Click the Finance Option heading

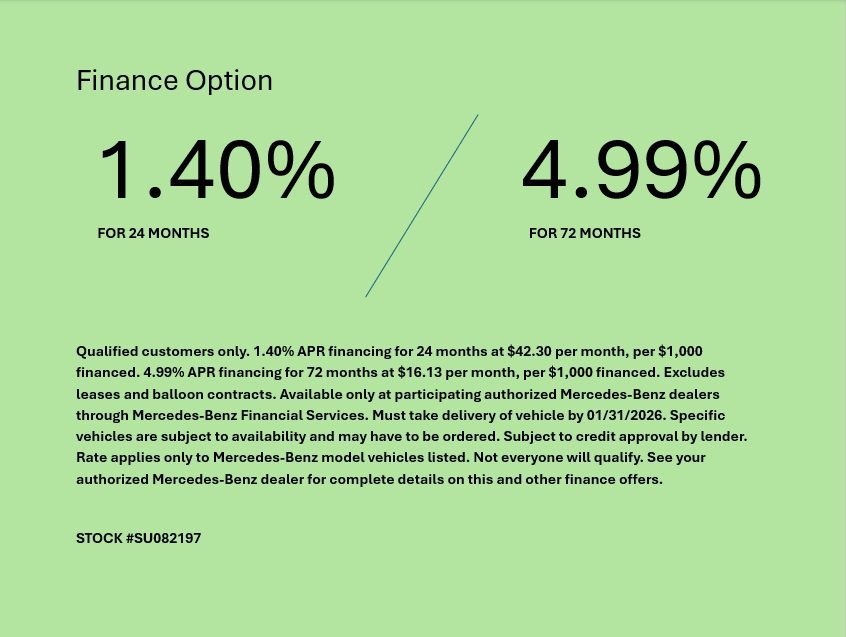[174, 81]
